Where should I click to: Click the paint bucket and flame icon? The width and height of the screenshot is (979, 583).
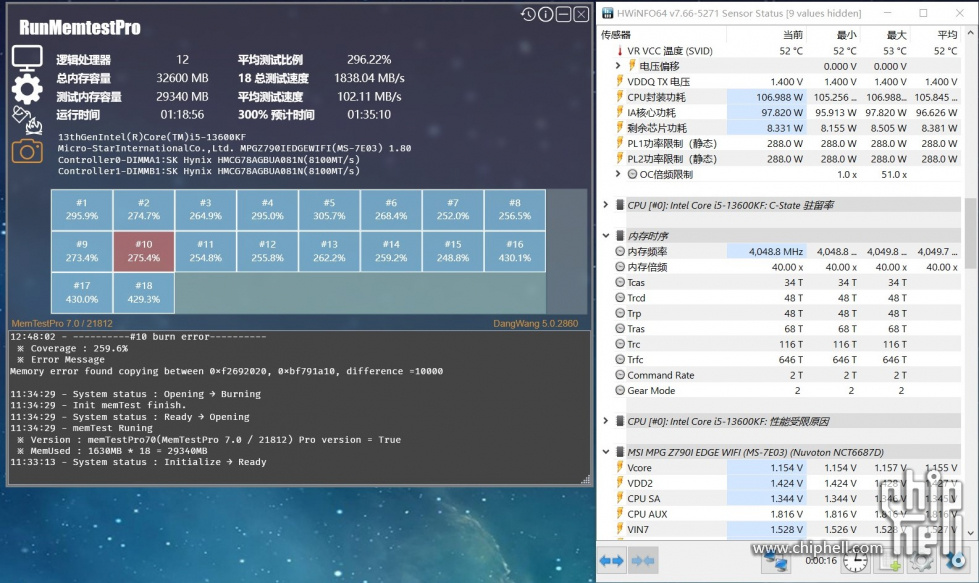27,120
